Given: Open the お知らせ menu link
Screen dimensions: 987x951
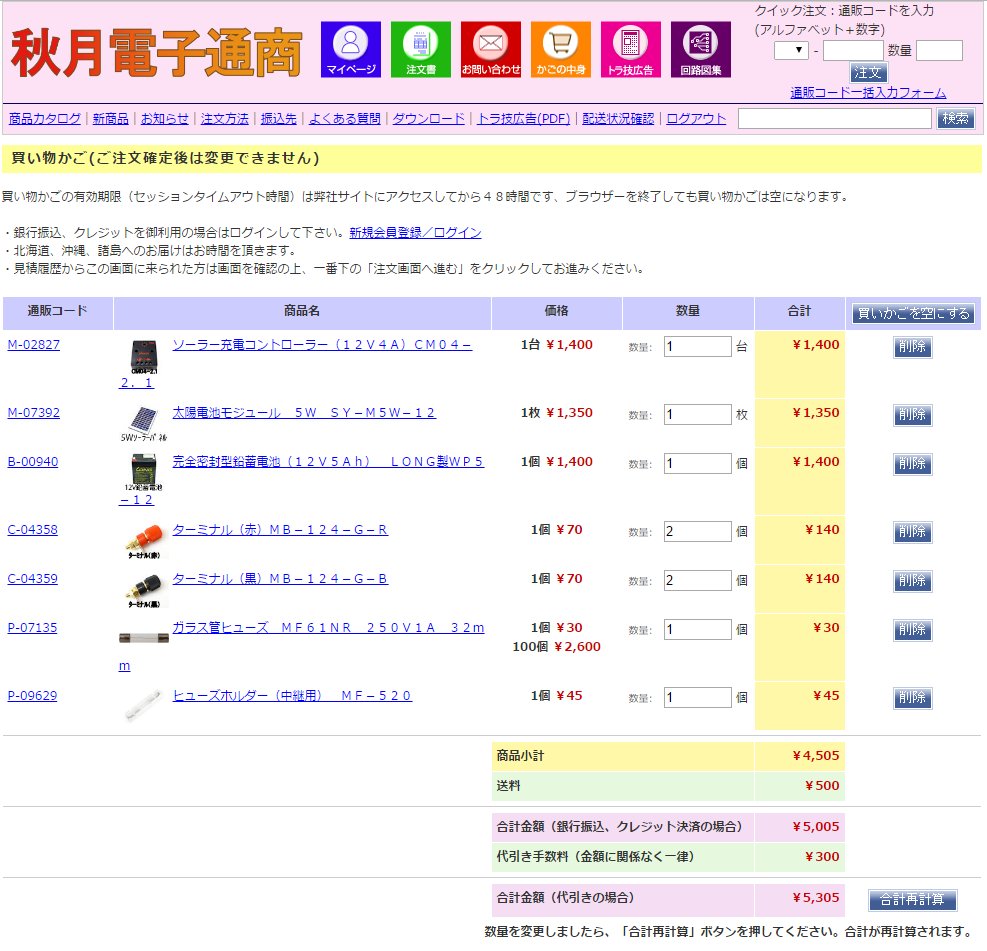Looking at the screenshot, I should pyautogui.click(x=165, y=118).
